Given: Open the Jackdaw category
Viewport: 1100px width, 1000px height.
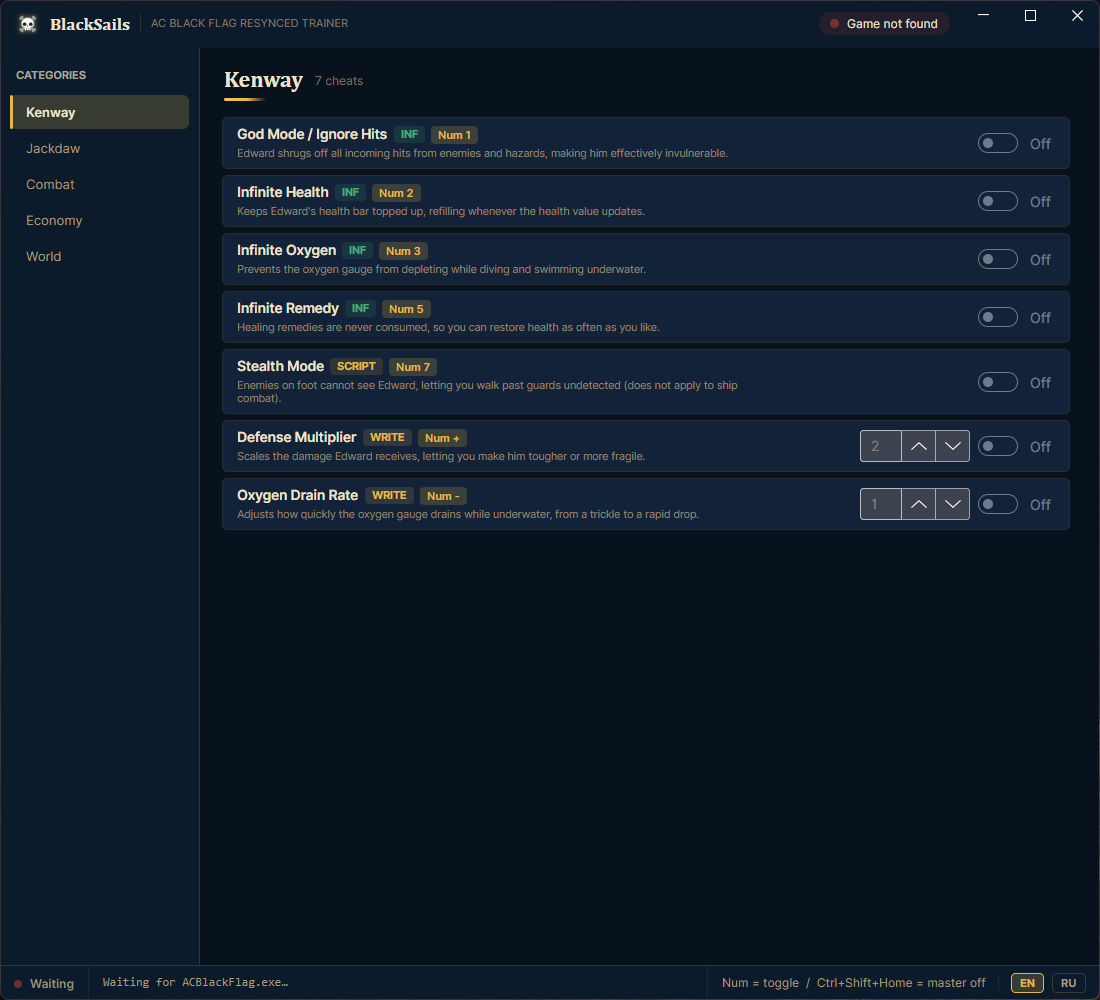Looking at the screenshot, I should point(100,148).
